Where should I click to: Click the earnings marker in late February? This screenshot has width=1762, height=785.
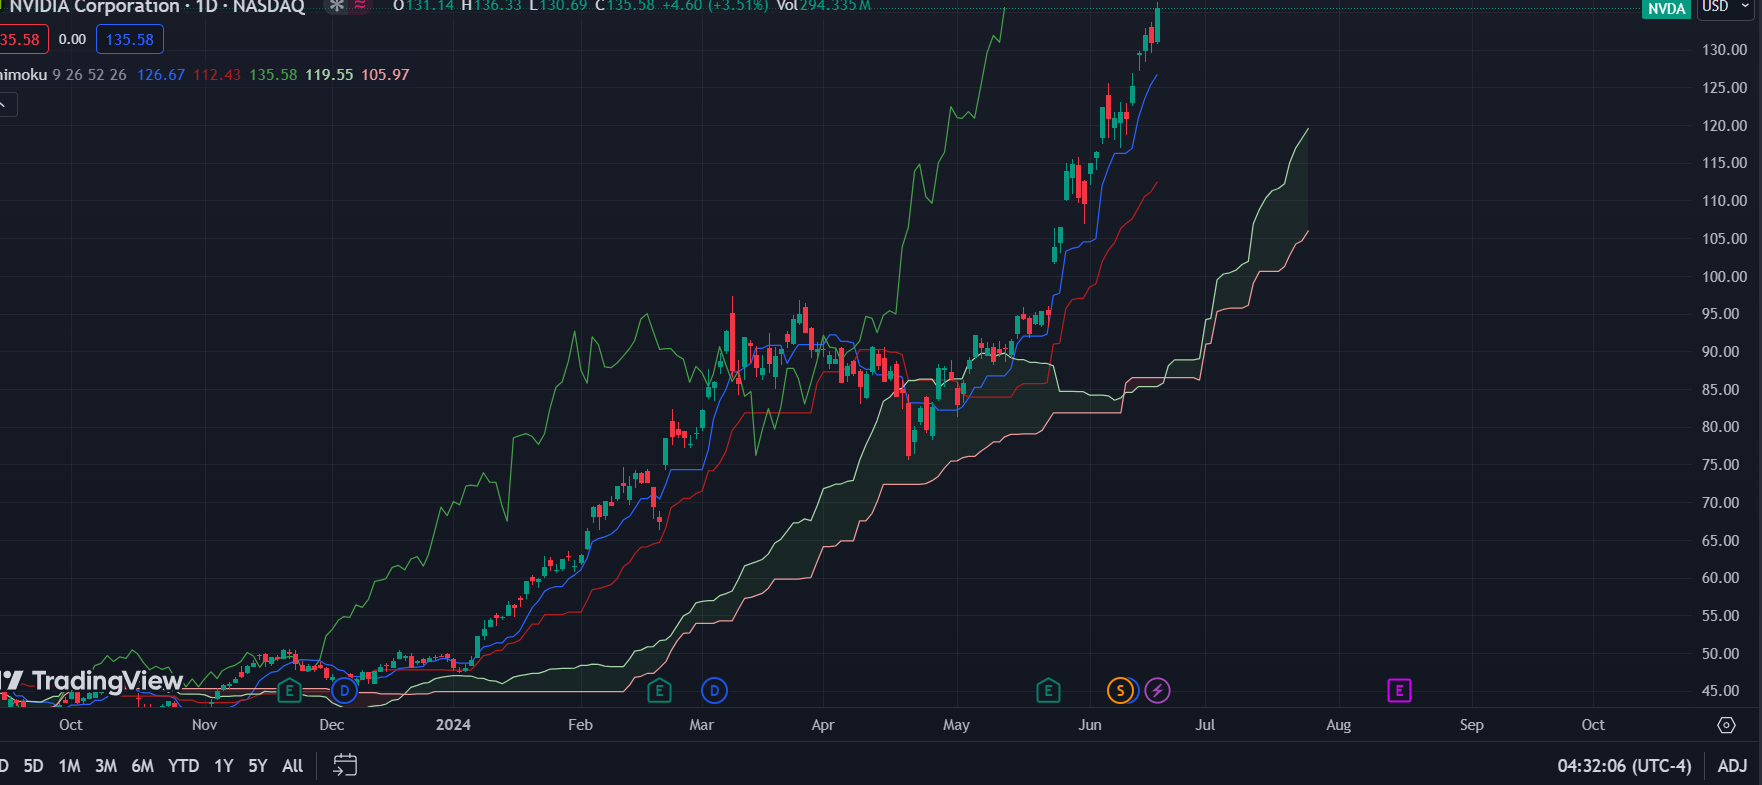pos(659,690)
